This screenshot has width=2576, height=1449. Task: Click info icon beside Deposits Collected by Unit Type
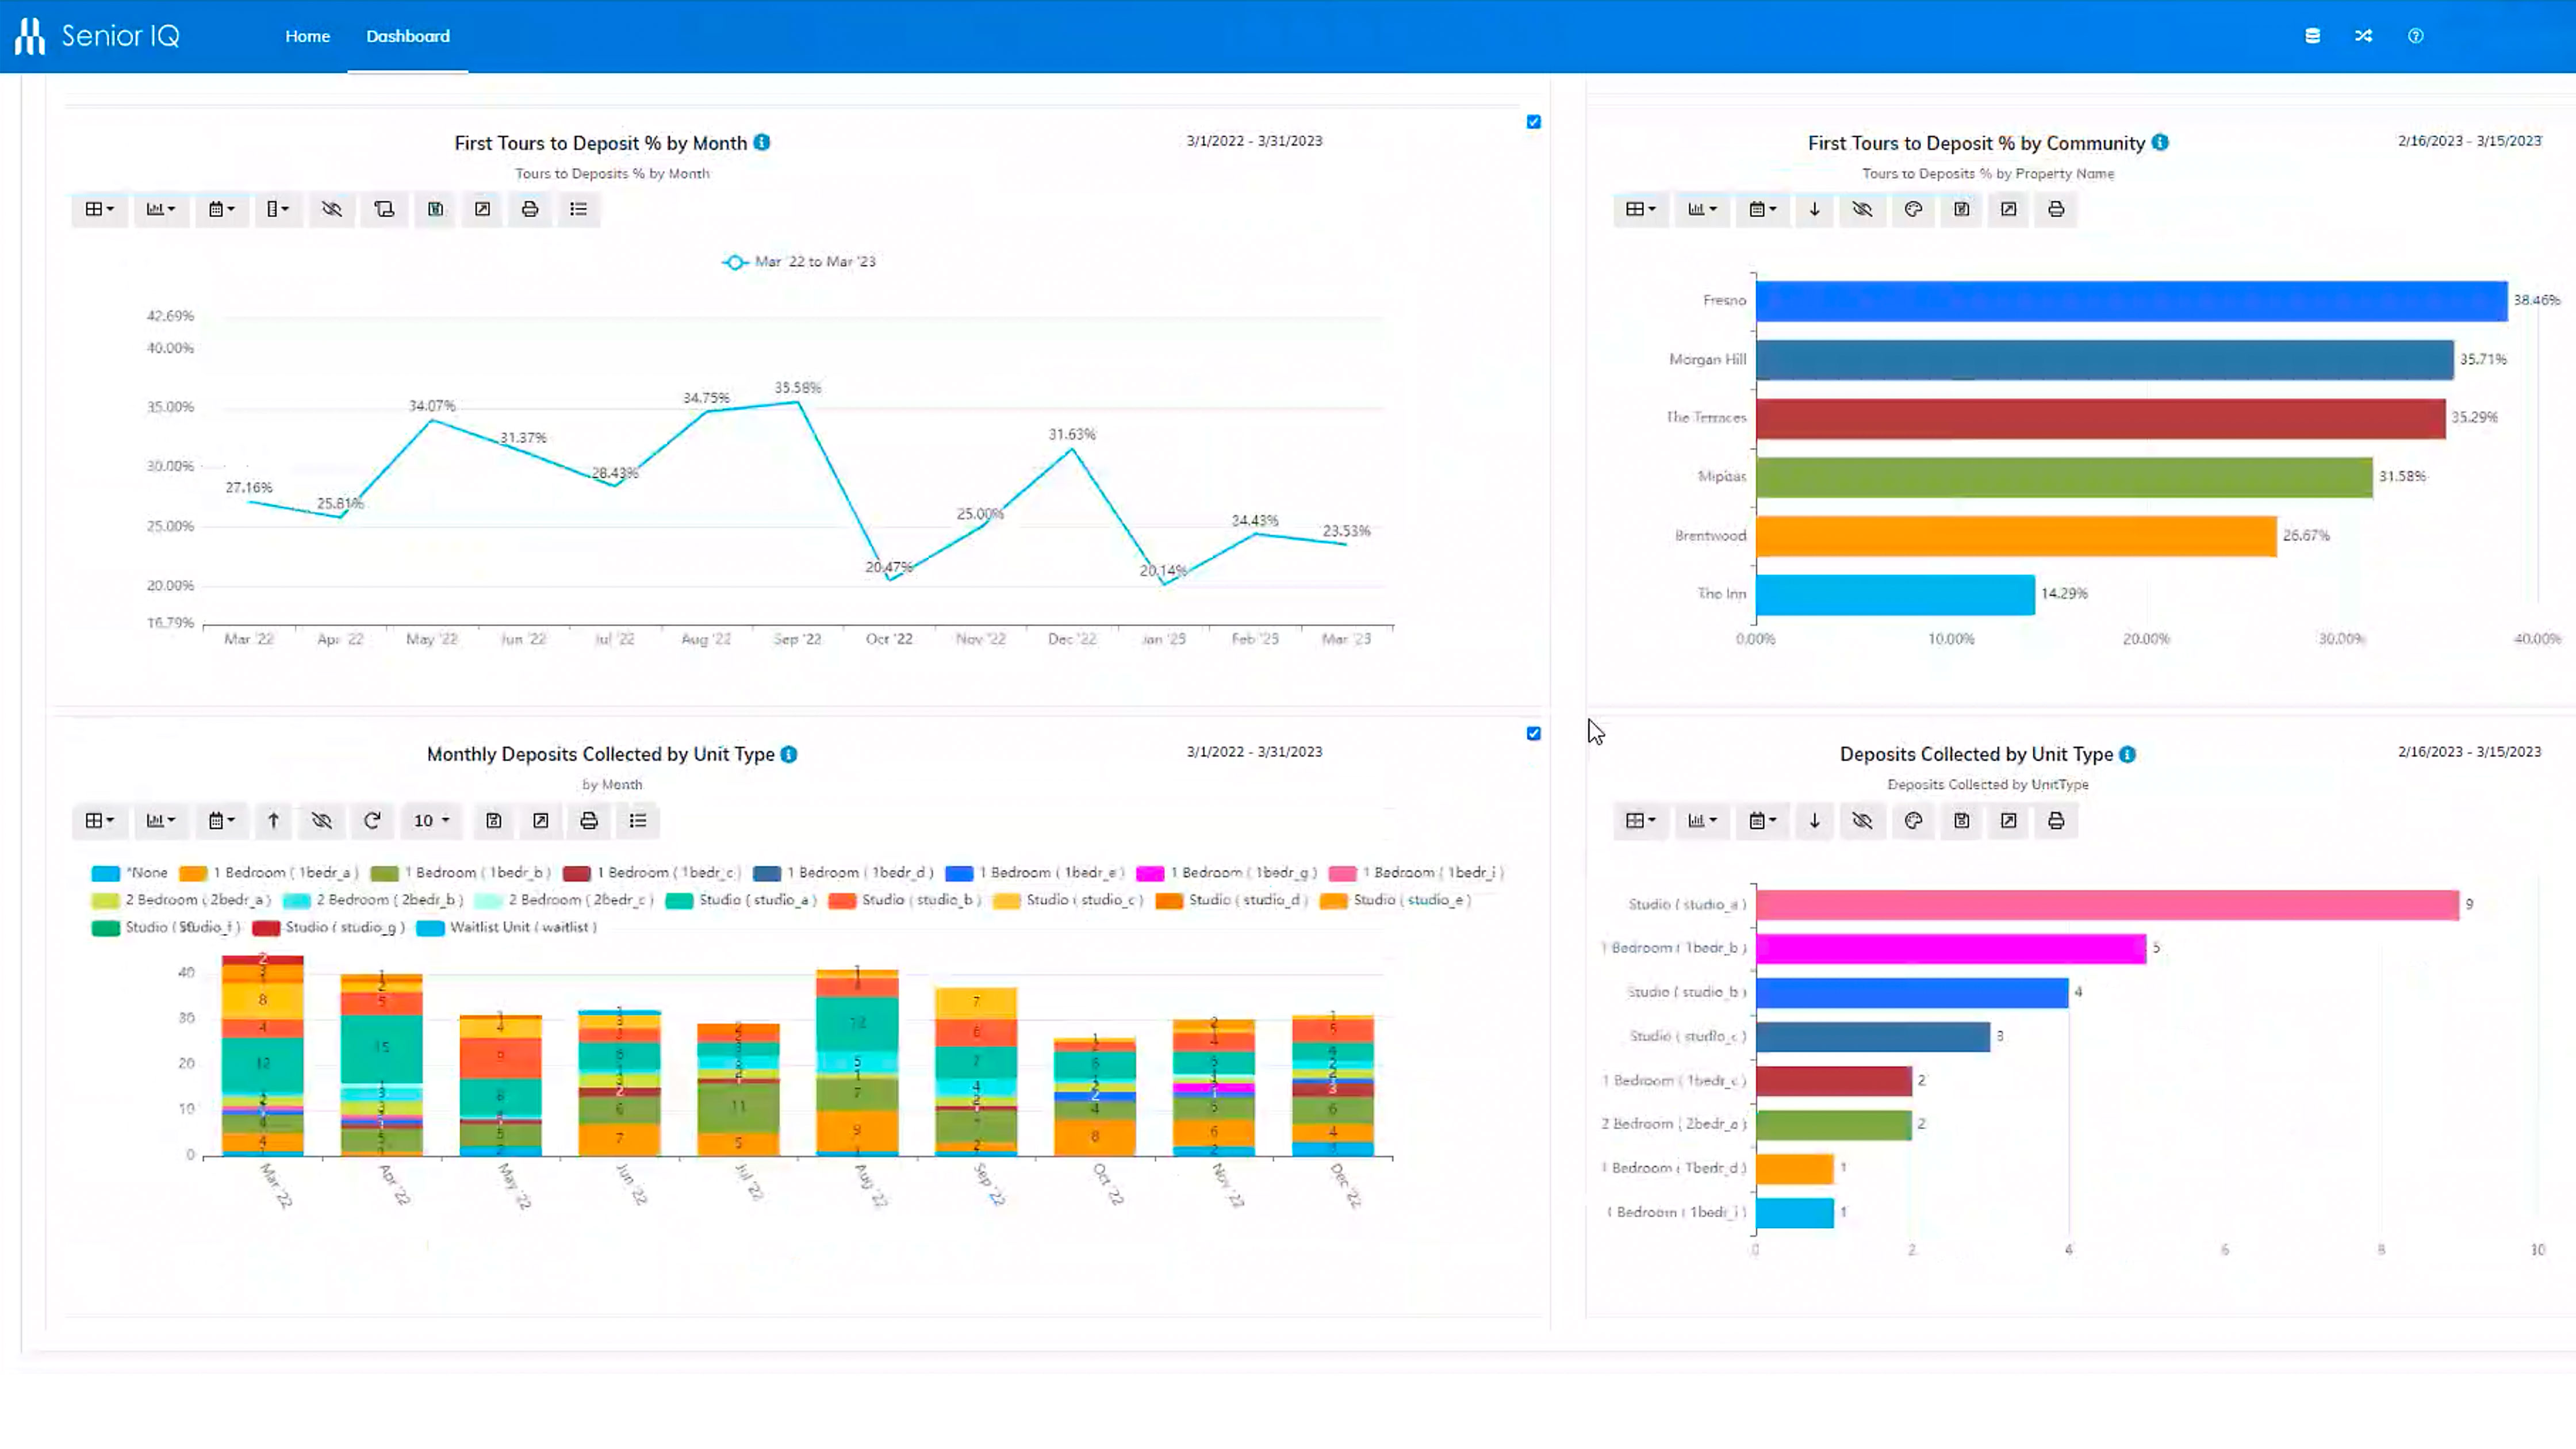[x=2127, y=755]
